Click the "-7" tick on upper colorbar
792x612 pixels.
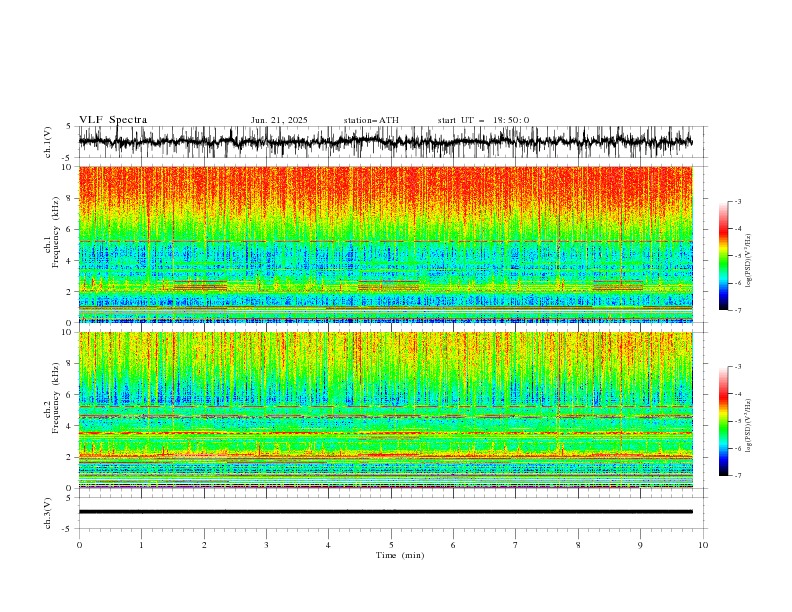pyautogui.click(x=738, y=311)
